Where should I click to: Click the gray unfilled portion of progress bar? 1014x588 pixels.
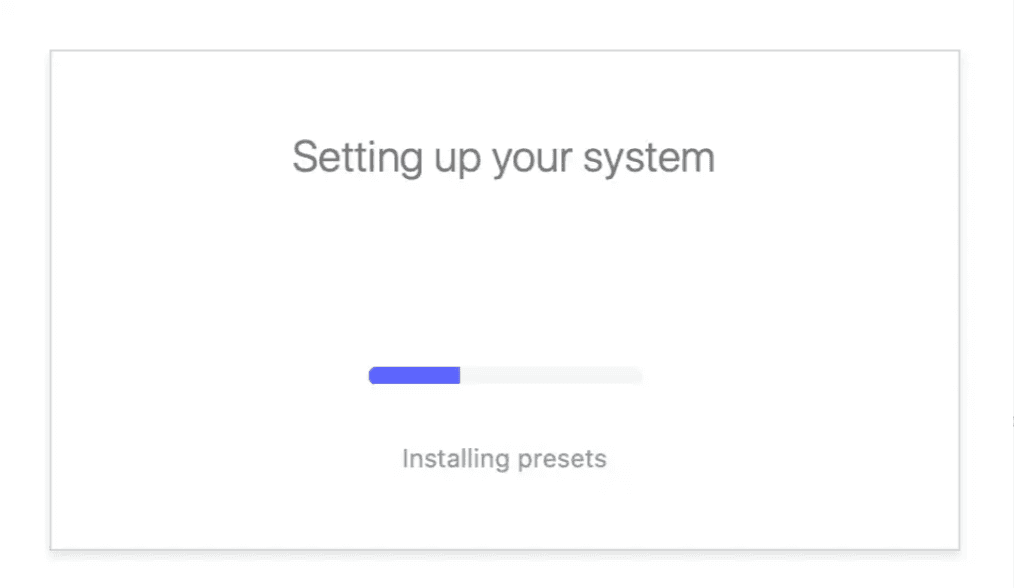[550, 376]
